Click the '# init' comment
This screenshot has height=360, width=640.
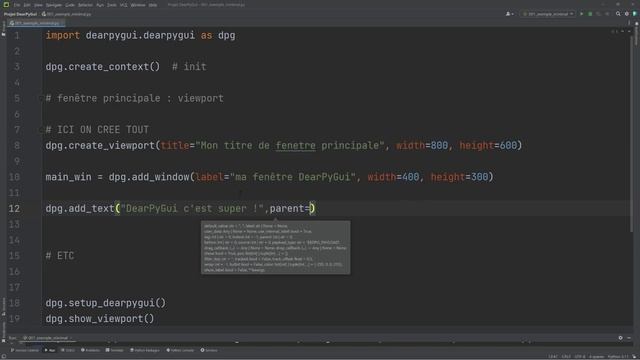pos(189,67)
